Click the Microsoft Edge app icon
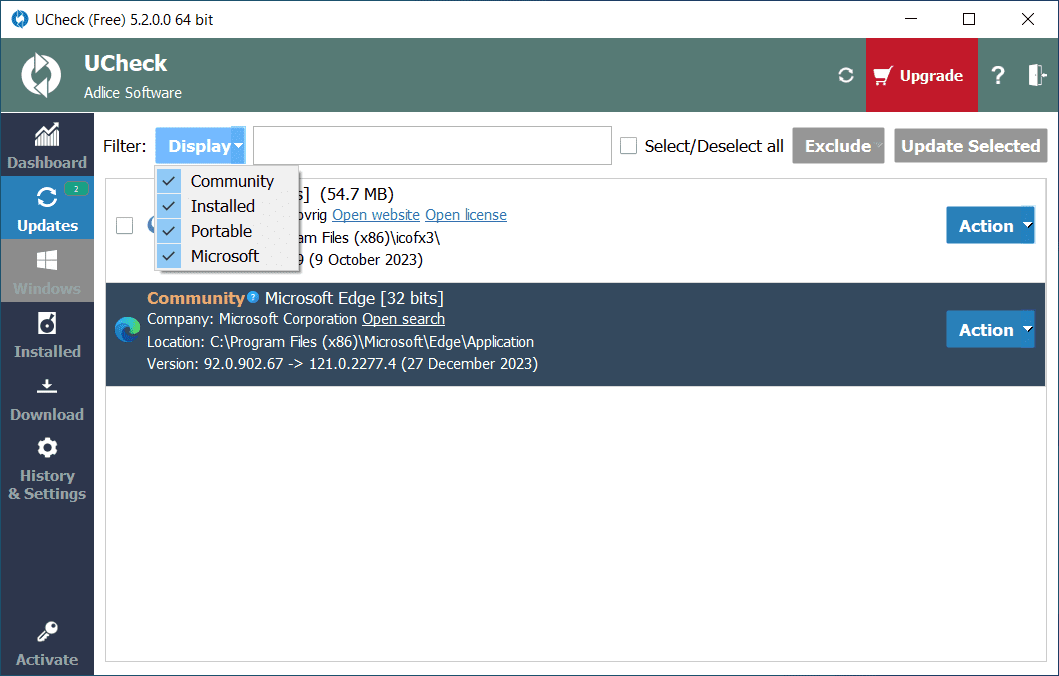This screenshot has height=676, width=1059. tap(127, 330)
